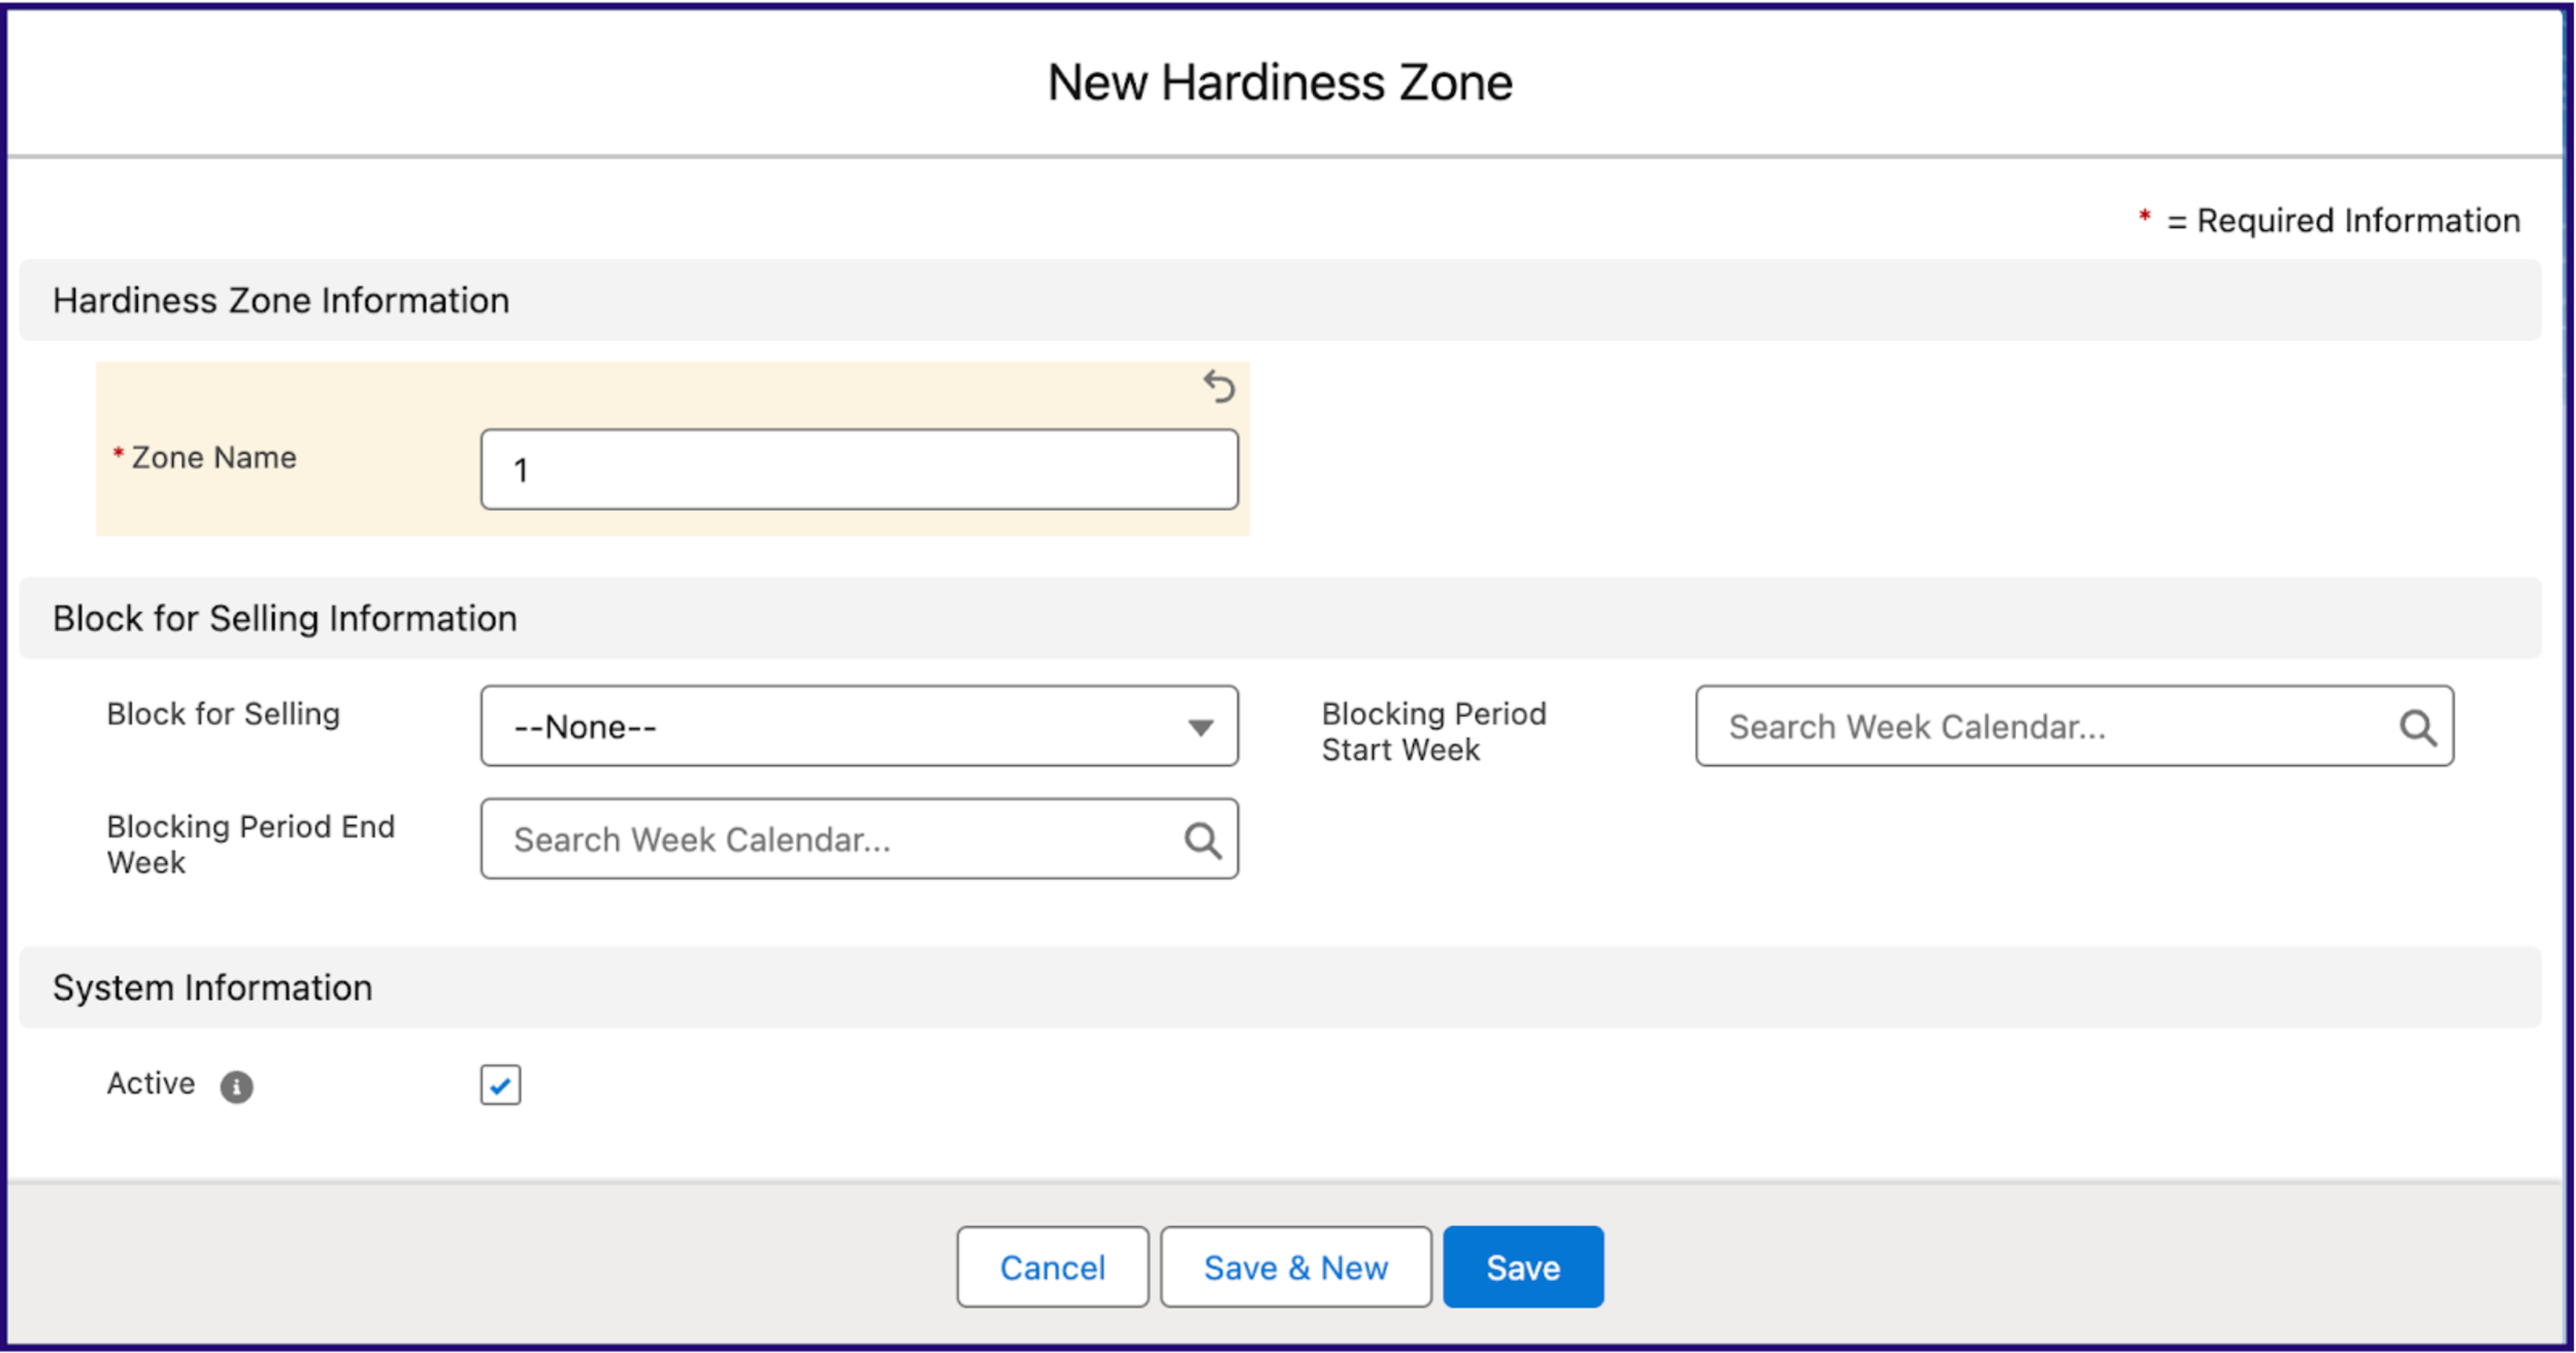Viewport: 2576px width, 1353px height.
Task: Click the Block for Selling Information section header
Action: (x=1280, y=618)
